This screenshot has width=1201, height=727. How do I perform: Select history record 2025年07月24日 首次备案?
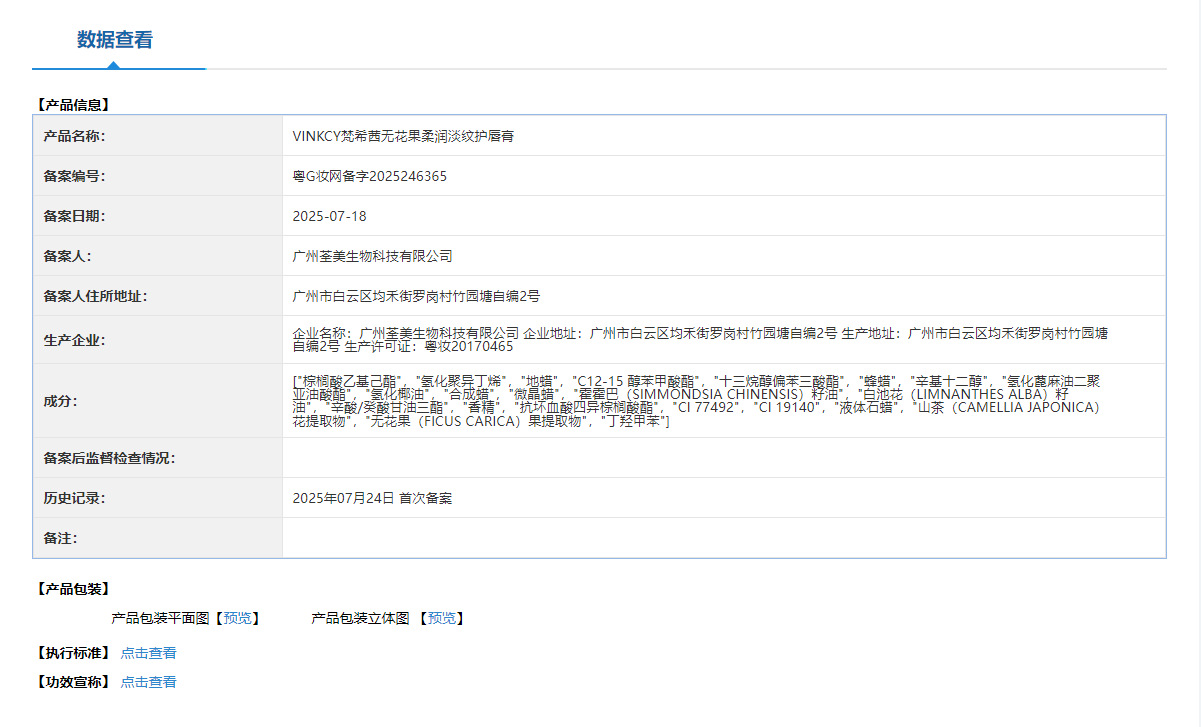372,498
